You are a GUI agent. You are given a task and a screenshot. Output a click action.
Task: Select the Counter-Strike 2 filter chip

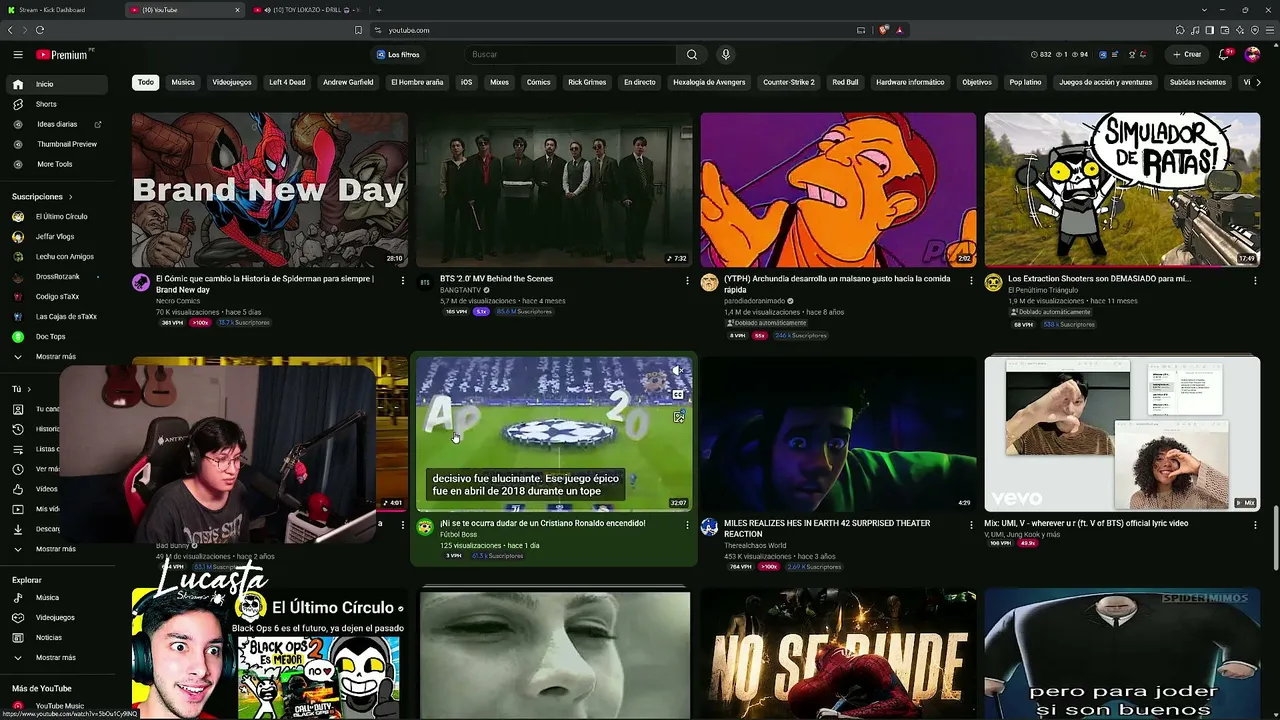click(x=789, y=82)
